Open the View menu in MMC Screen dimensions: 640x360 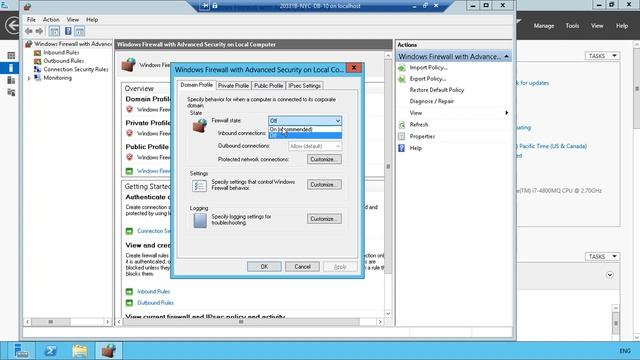[x=73, y=20]
